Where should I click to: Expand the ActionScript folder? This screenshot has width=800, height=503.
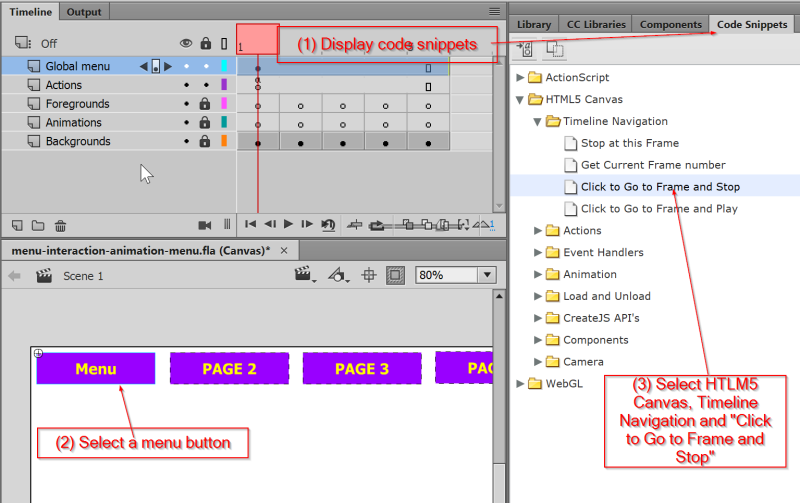pos(520,77)
